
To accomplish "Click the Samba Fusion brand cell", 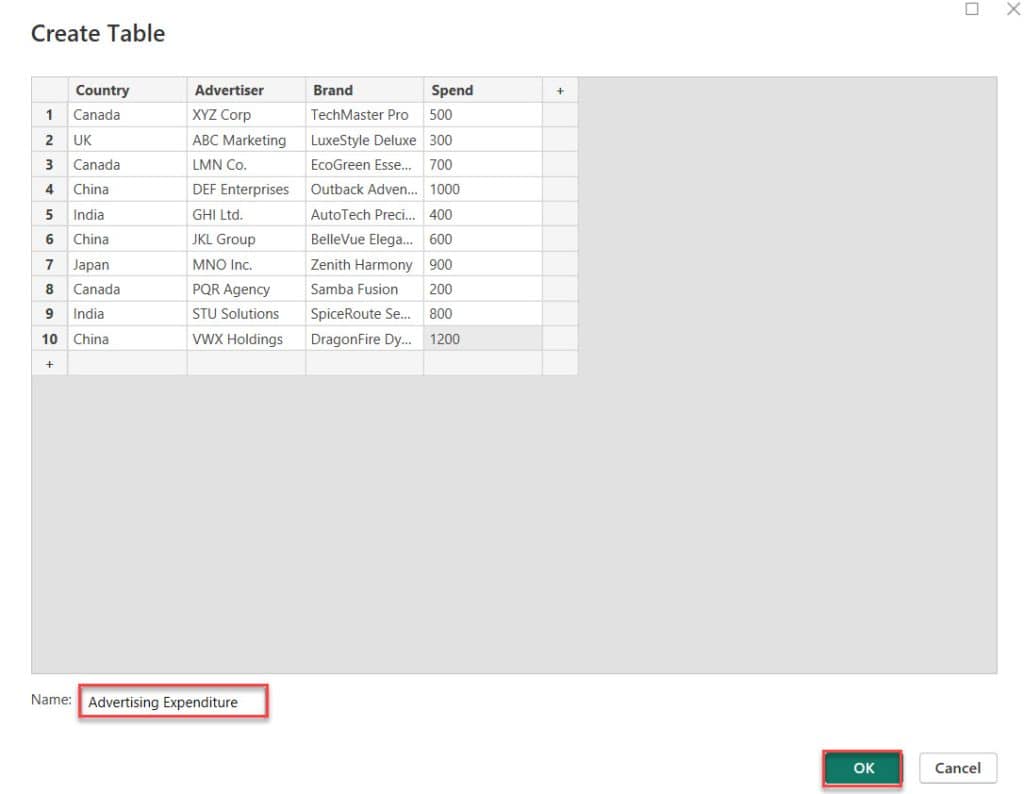I will tap(364, 289).
